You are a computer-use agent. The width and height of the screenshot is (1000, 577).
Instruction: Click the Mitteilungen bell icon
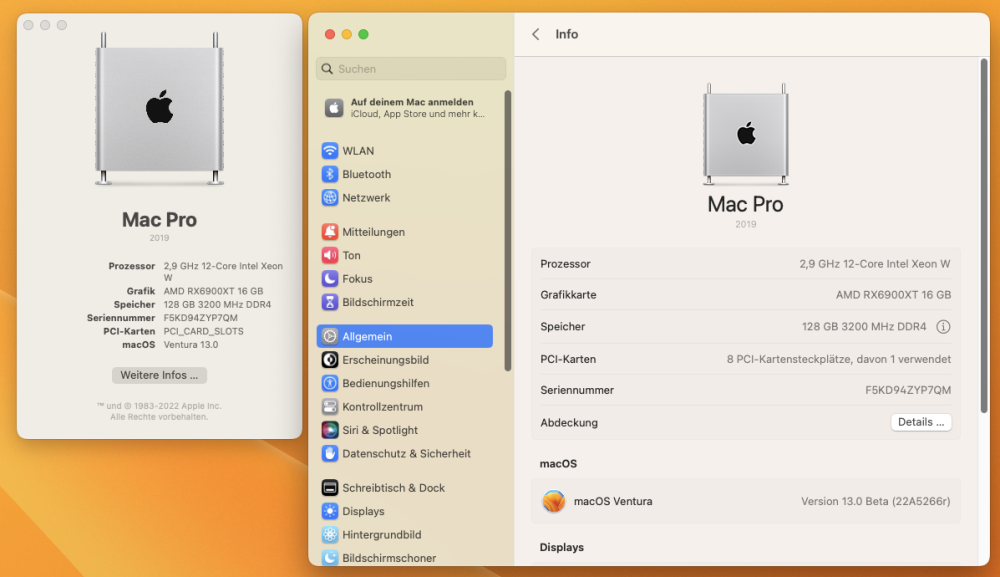pos(330,231)
